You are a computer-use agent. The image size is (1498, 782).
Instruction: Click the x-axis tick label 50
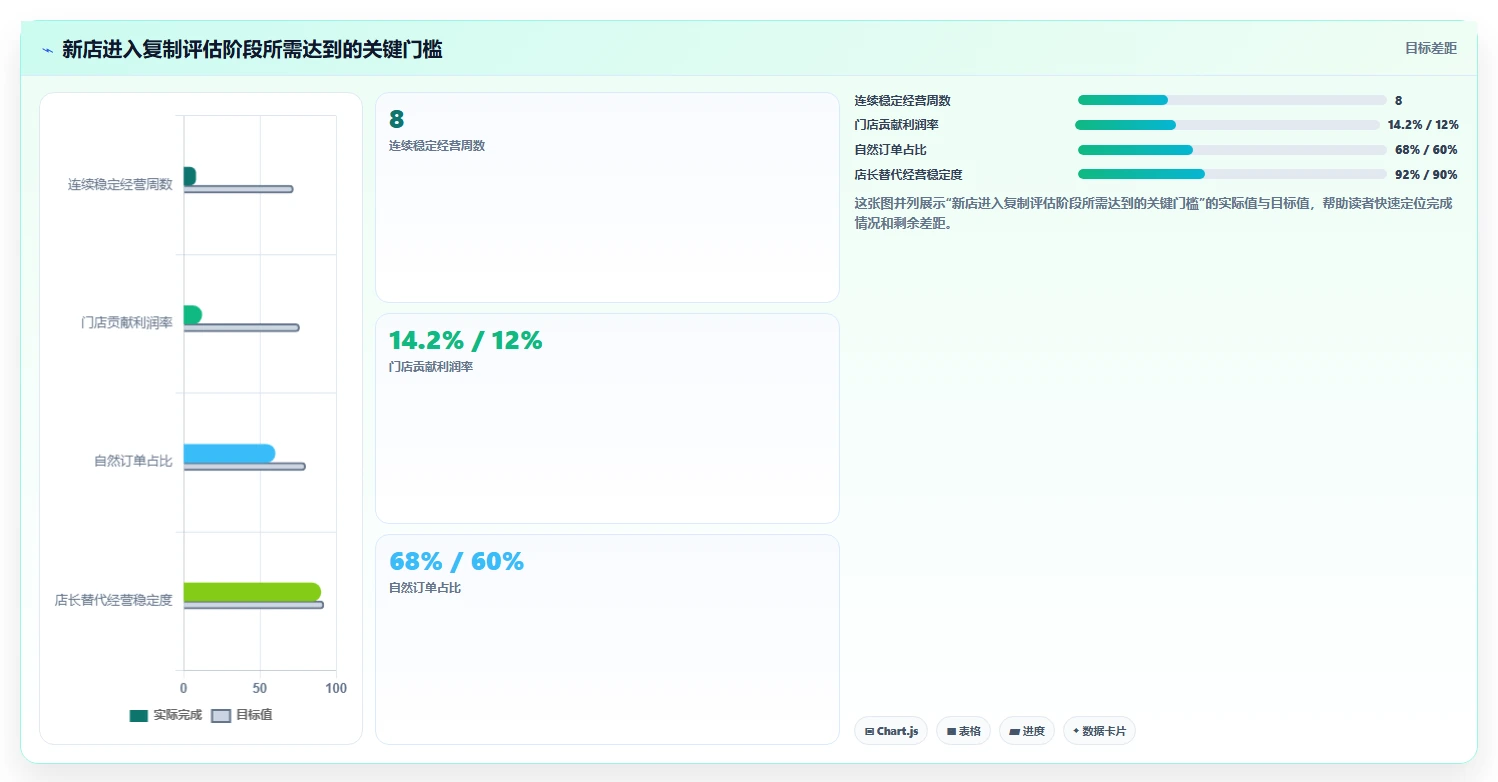(260, 688)
